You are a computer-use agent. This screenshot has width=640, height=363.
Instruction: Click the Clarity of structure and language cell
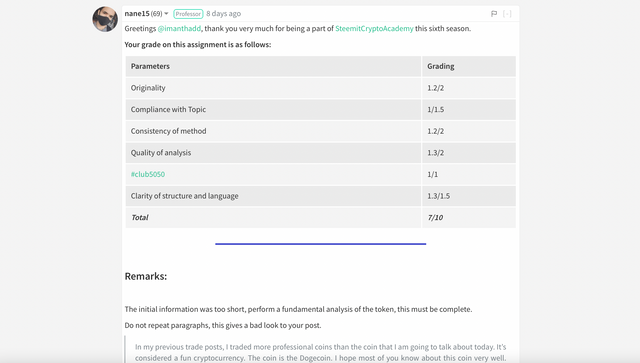coord(273,196)
